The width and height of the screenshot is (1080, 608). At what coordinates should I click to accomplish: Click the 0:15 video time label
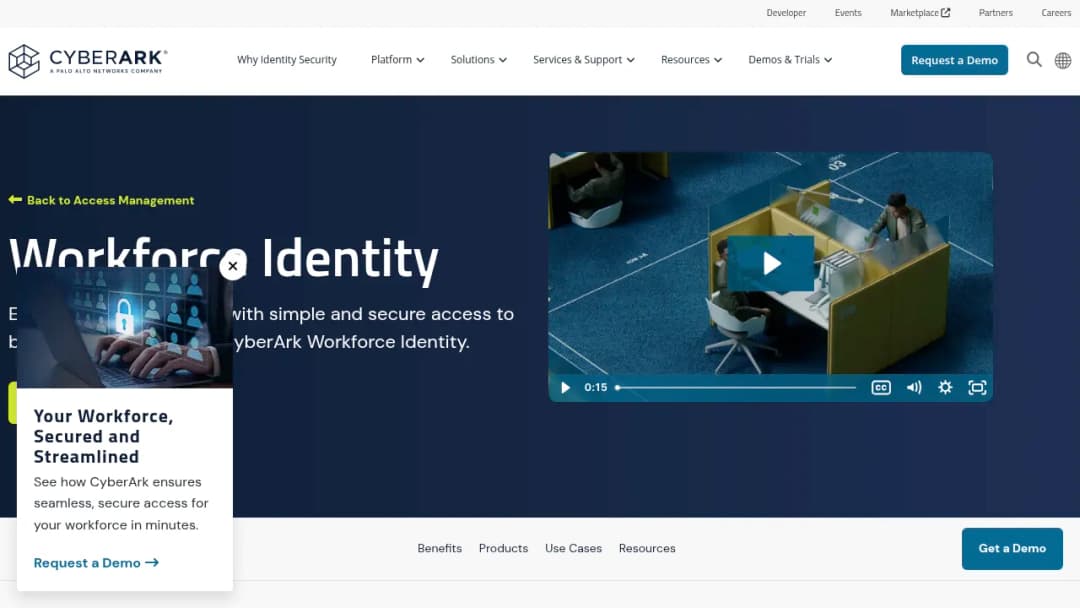tap(595, 388)
